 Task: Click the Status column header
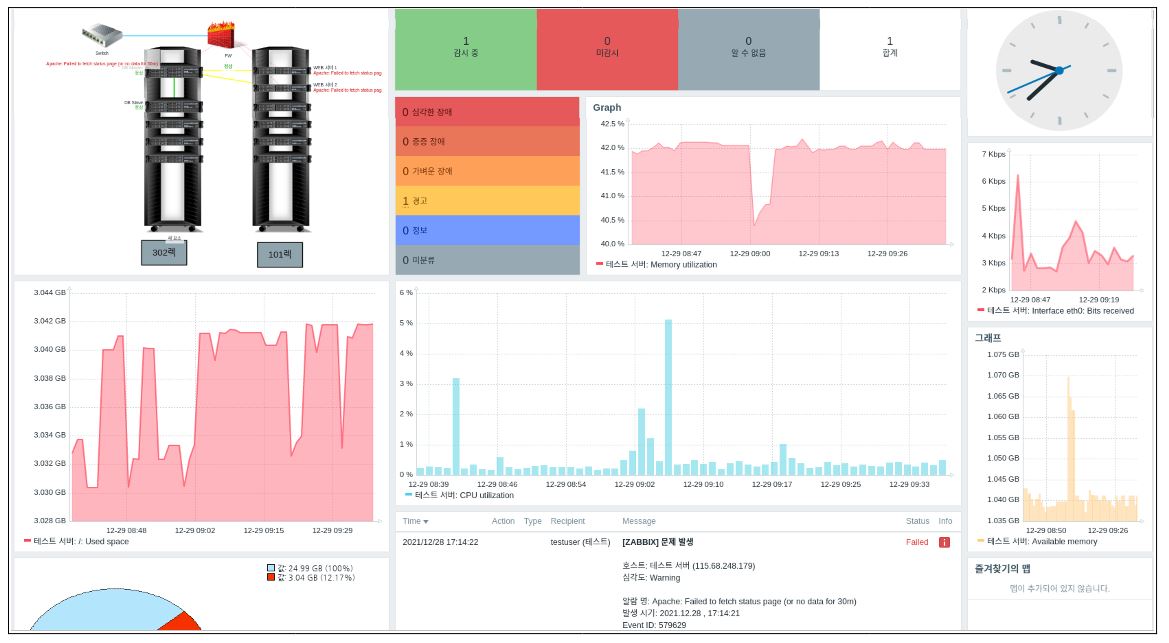coord(918,521)
